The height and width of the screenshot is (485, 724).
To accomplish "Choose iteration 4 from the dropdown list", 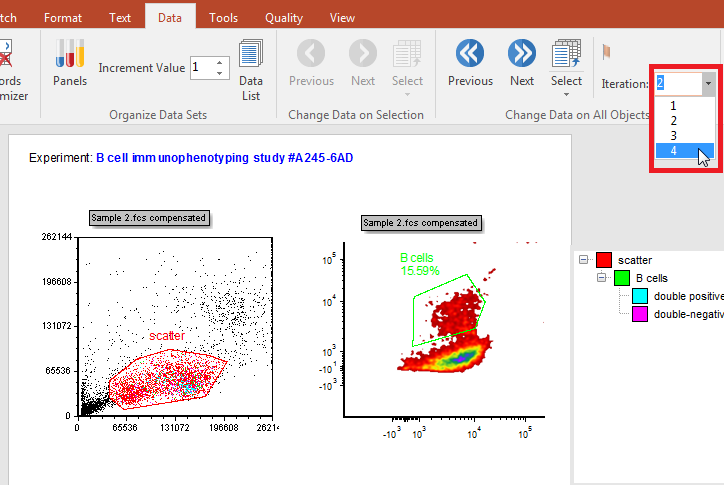I will [x=674, y=151].
